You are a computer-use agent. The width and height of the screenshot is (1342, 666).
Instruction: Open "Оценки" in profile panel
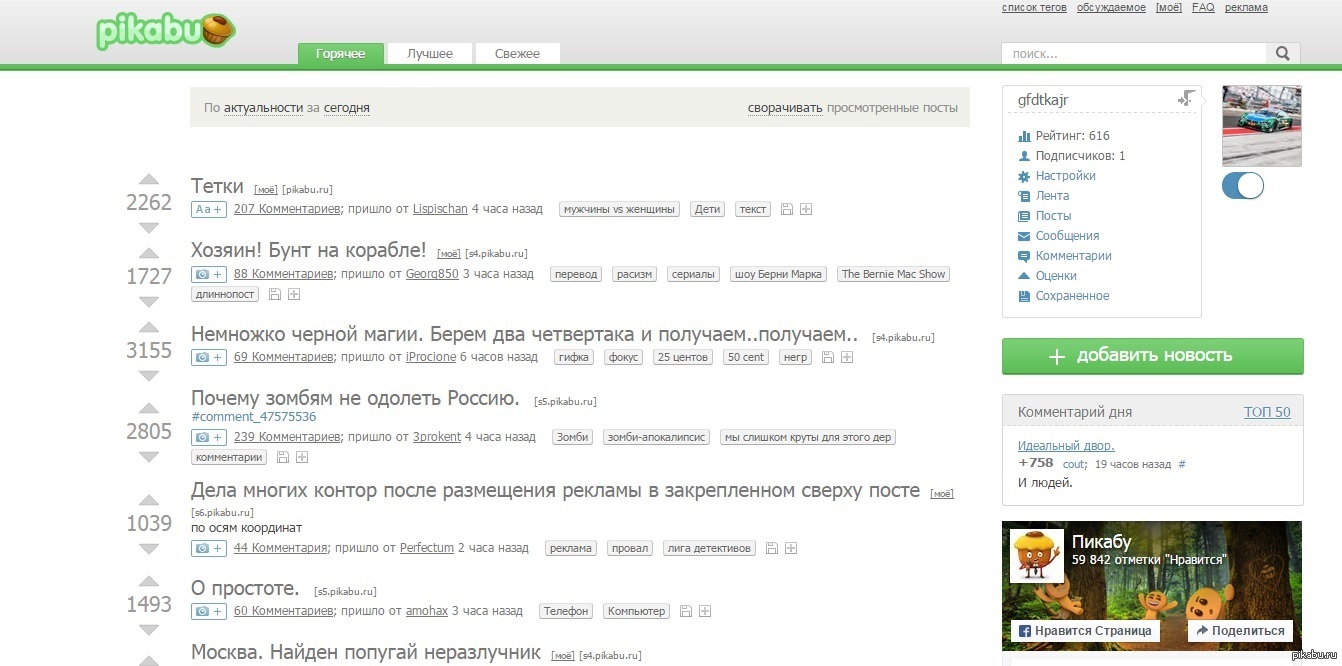1056,276
